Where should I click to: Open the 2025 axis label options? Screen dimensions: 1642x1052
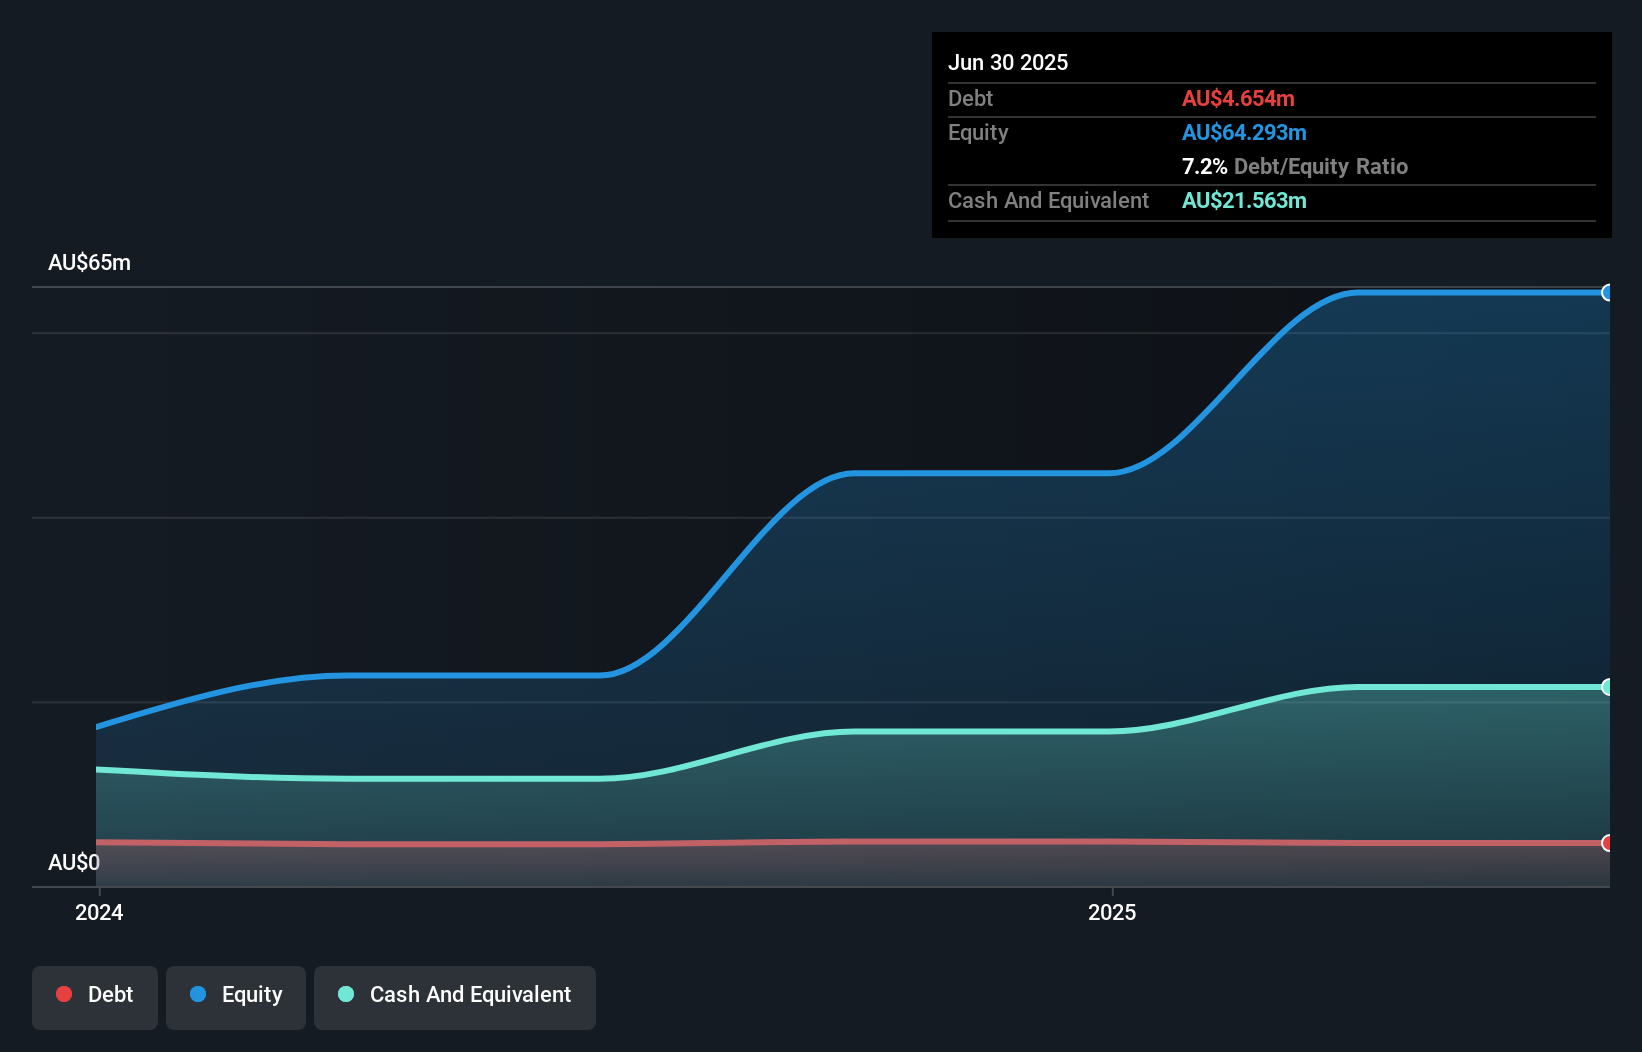(x=1113, y=911)
